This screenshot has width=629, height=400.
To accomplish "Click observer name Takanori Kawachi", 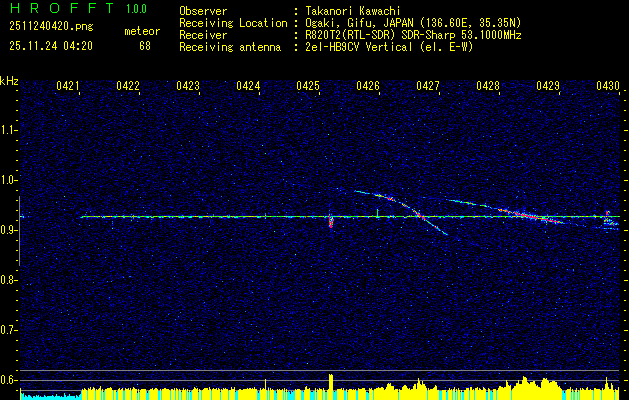I will click(353, 11).
